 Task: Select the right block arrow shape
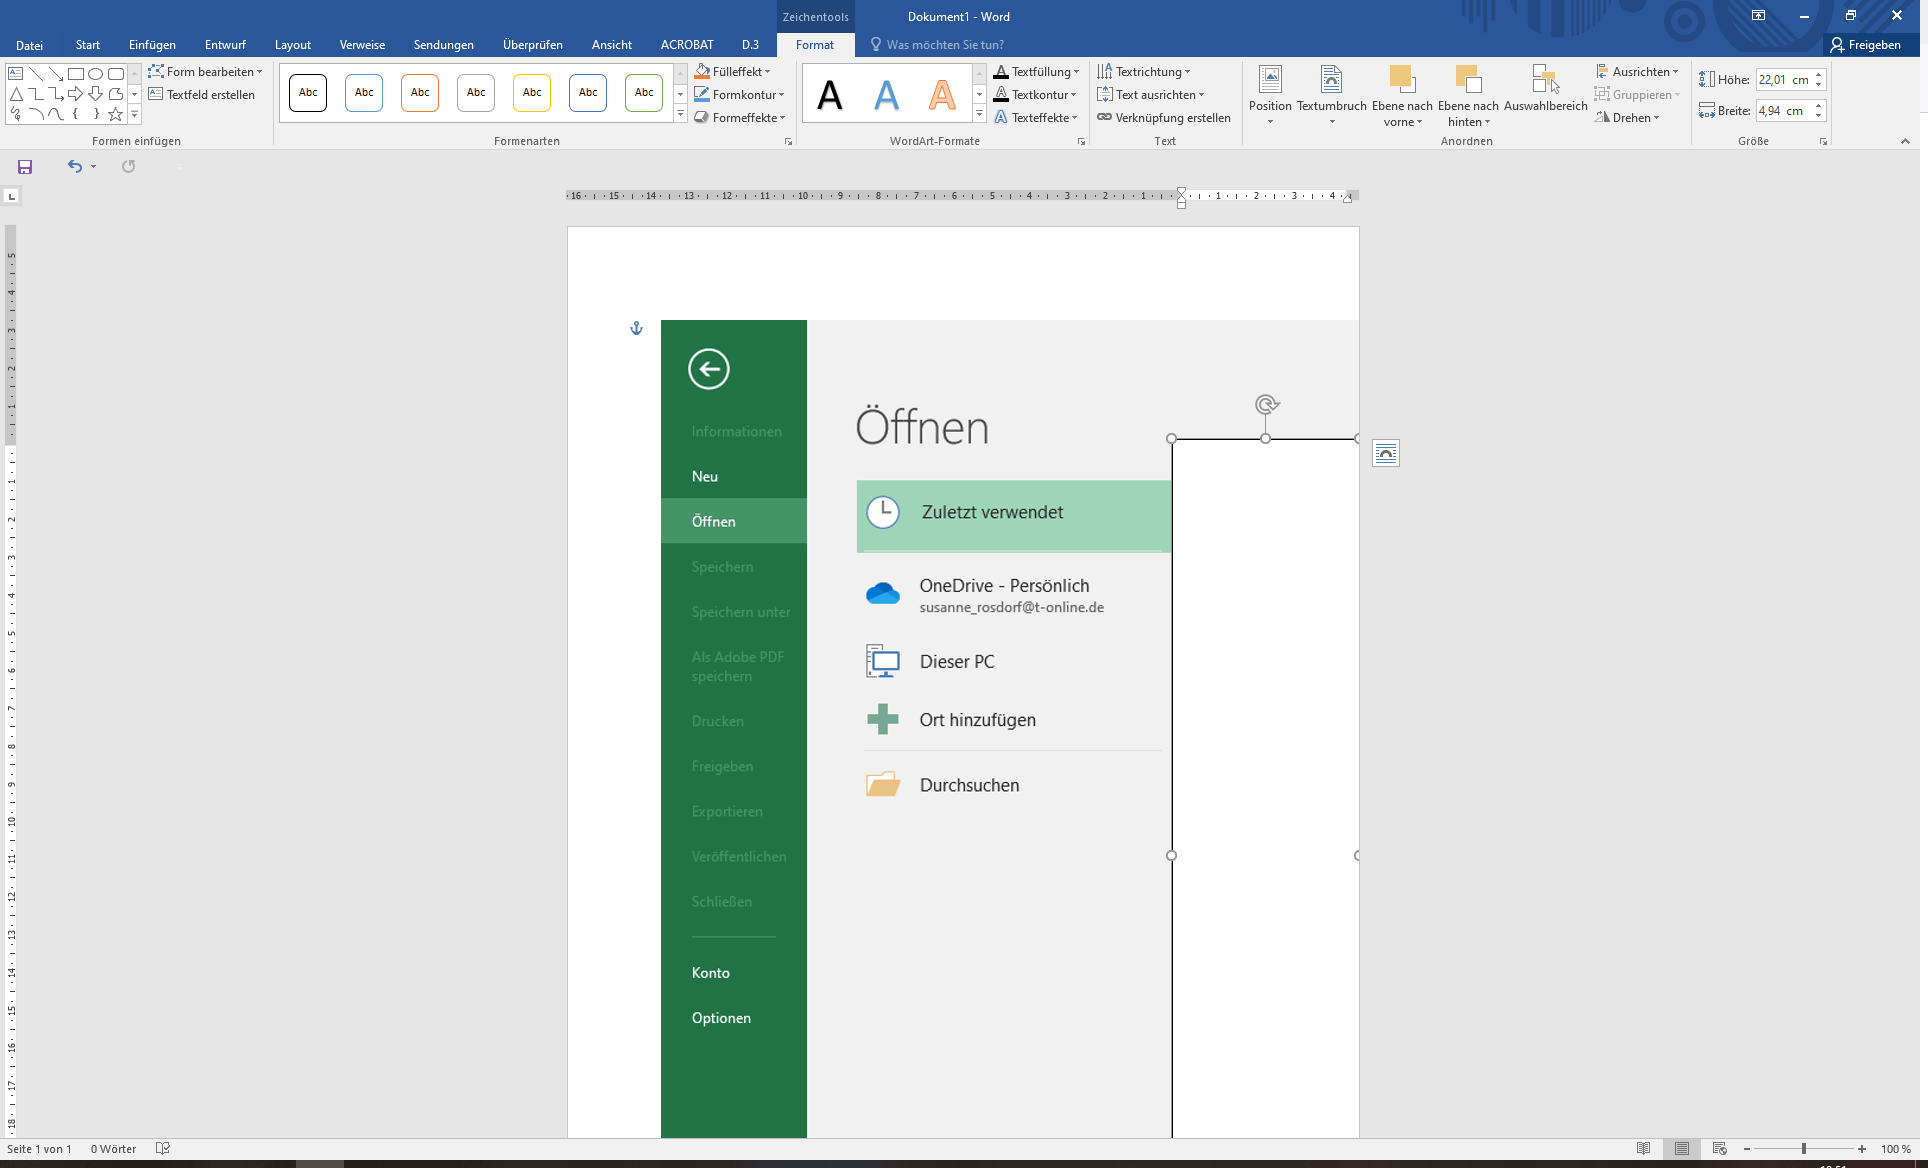point(76,94)
